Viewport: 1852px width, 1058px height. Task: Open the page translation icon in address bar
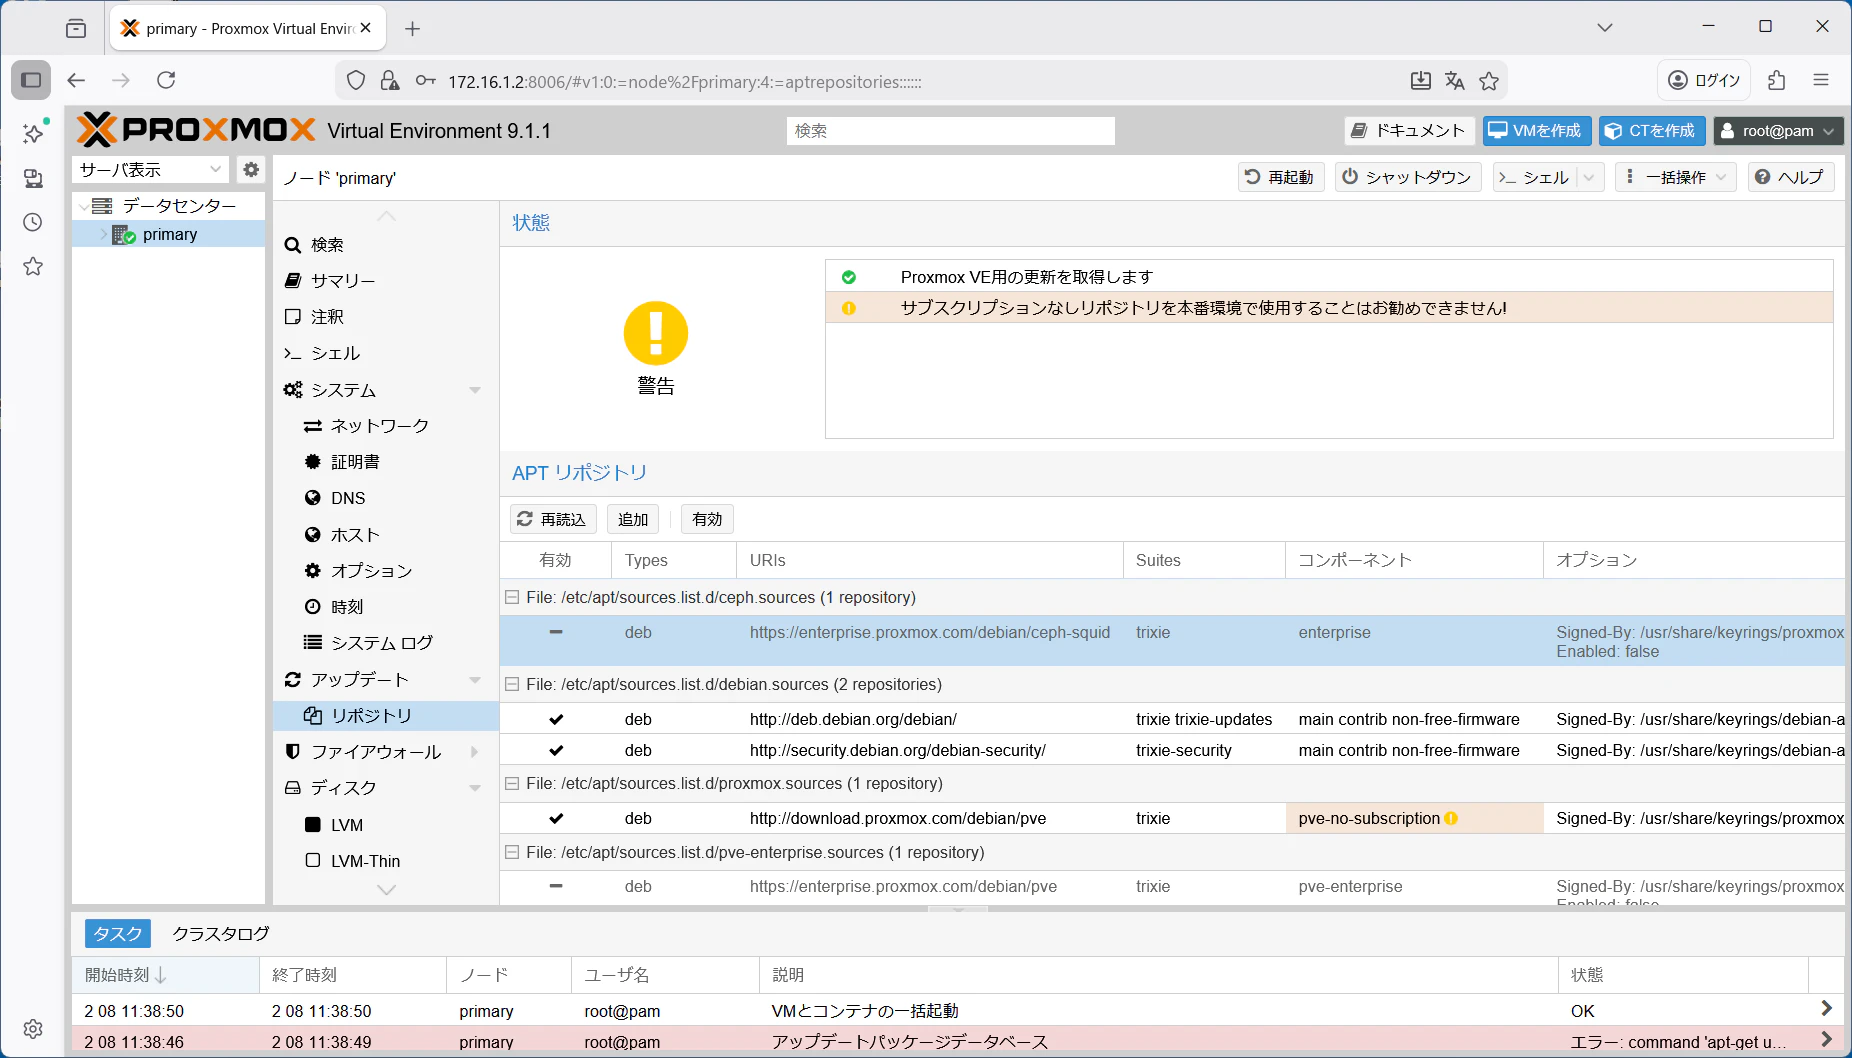click(x=1455, y=81)
